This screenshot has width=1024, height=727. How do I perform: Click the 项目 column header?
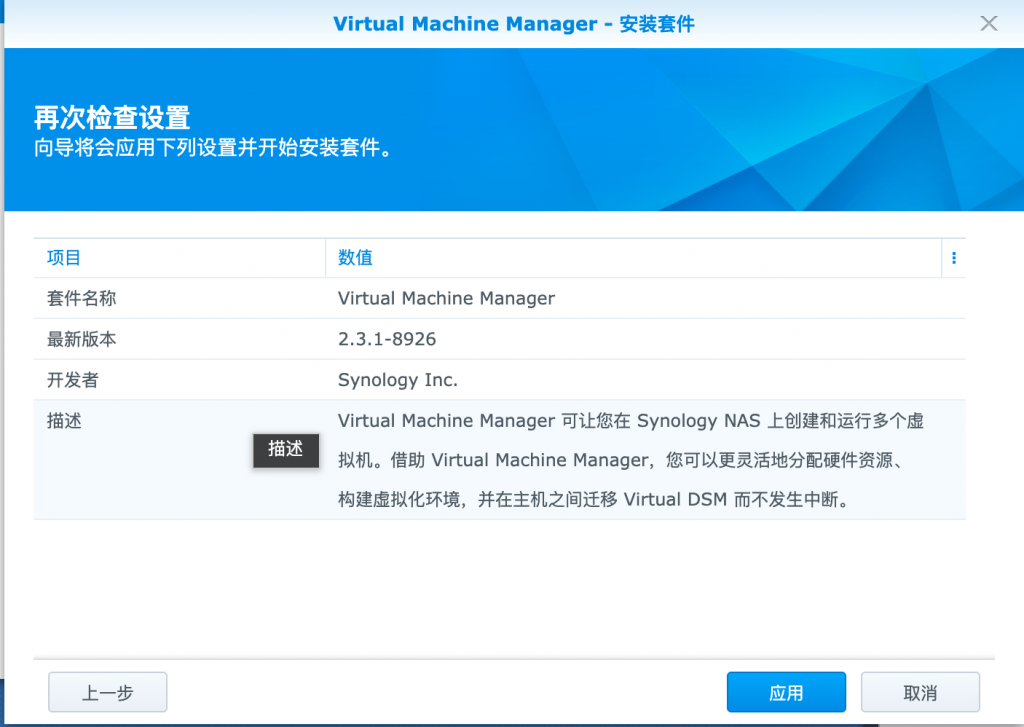point(180,258)
